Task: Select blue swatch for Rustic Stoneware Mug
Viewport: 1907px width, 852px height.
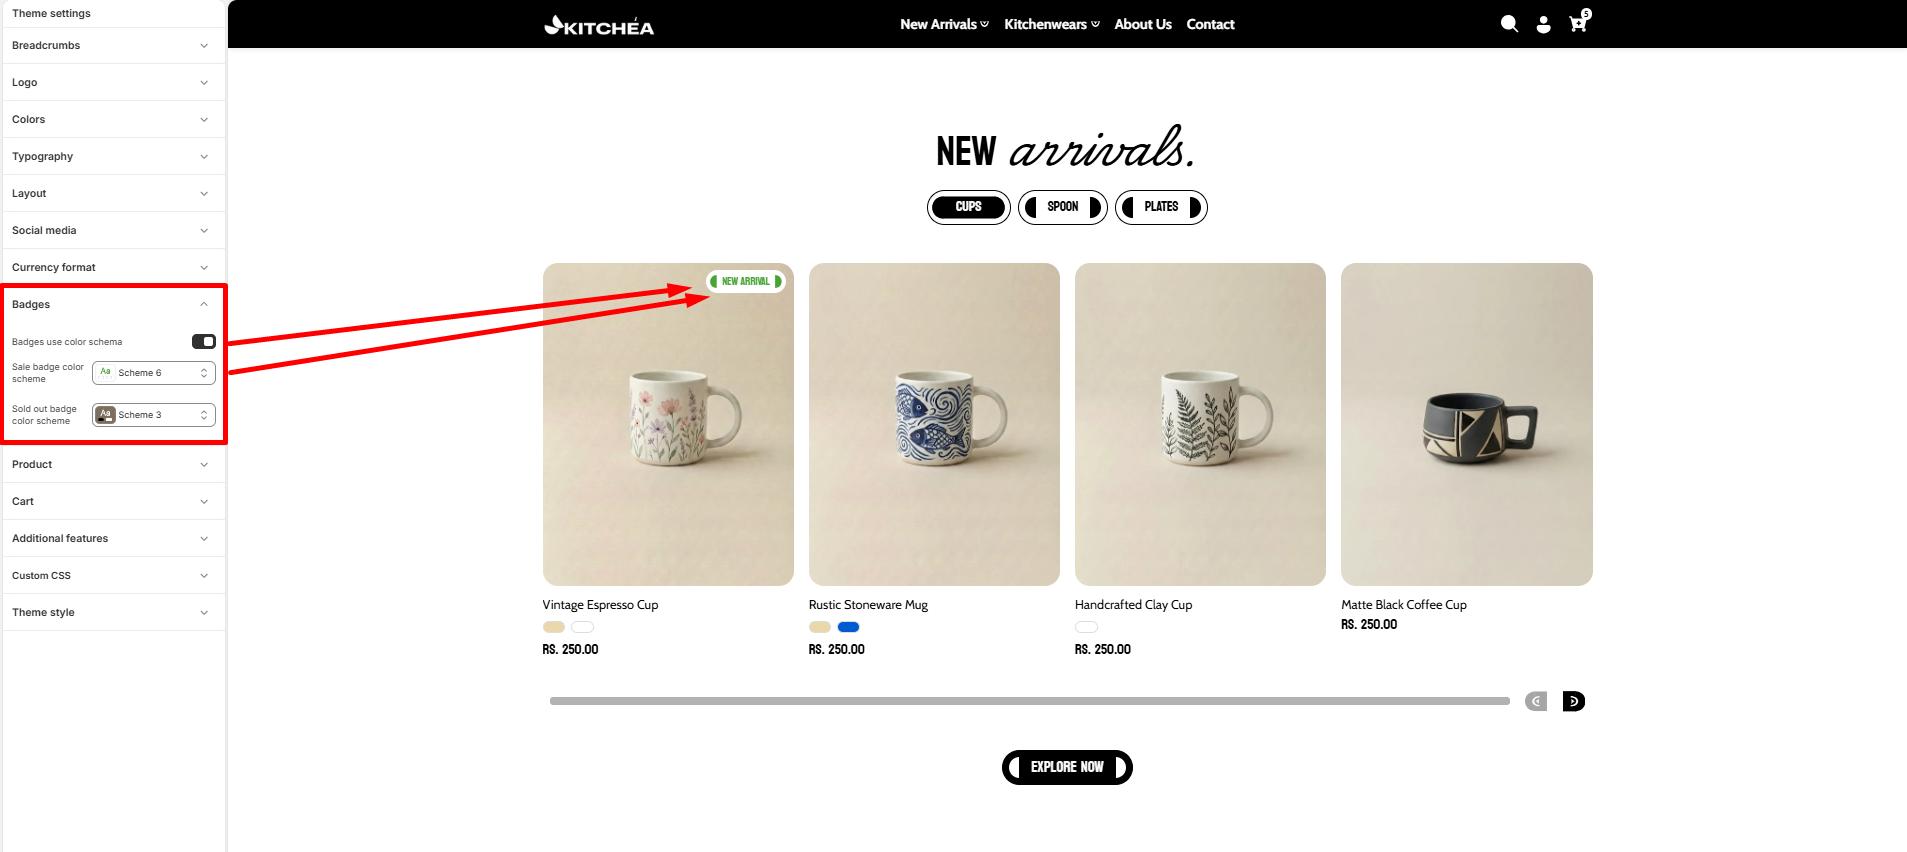Action: pos(848,627)
